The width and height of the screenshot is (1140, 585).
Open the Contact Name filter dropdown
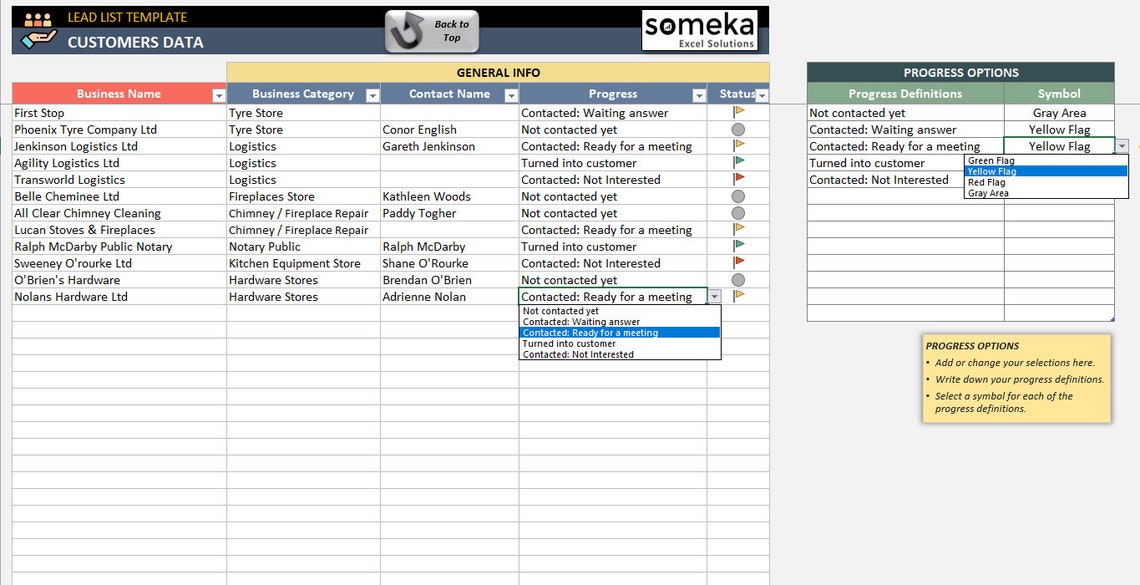[511, 95]
